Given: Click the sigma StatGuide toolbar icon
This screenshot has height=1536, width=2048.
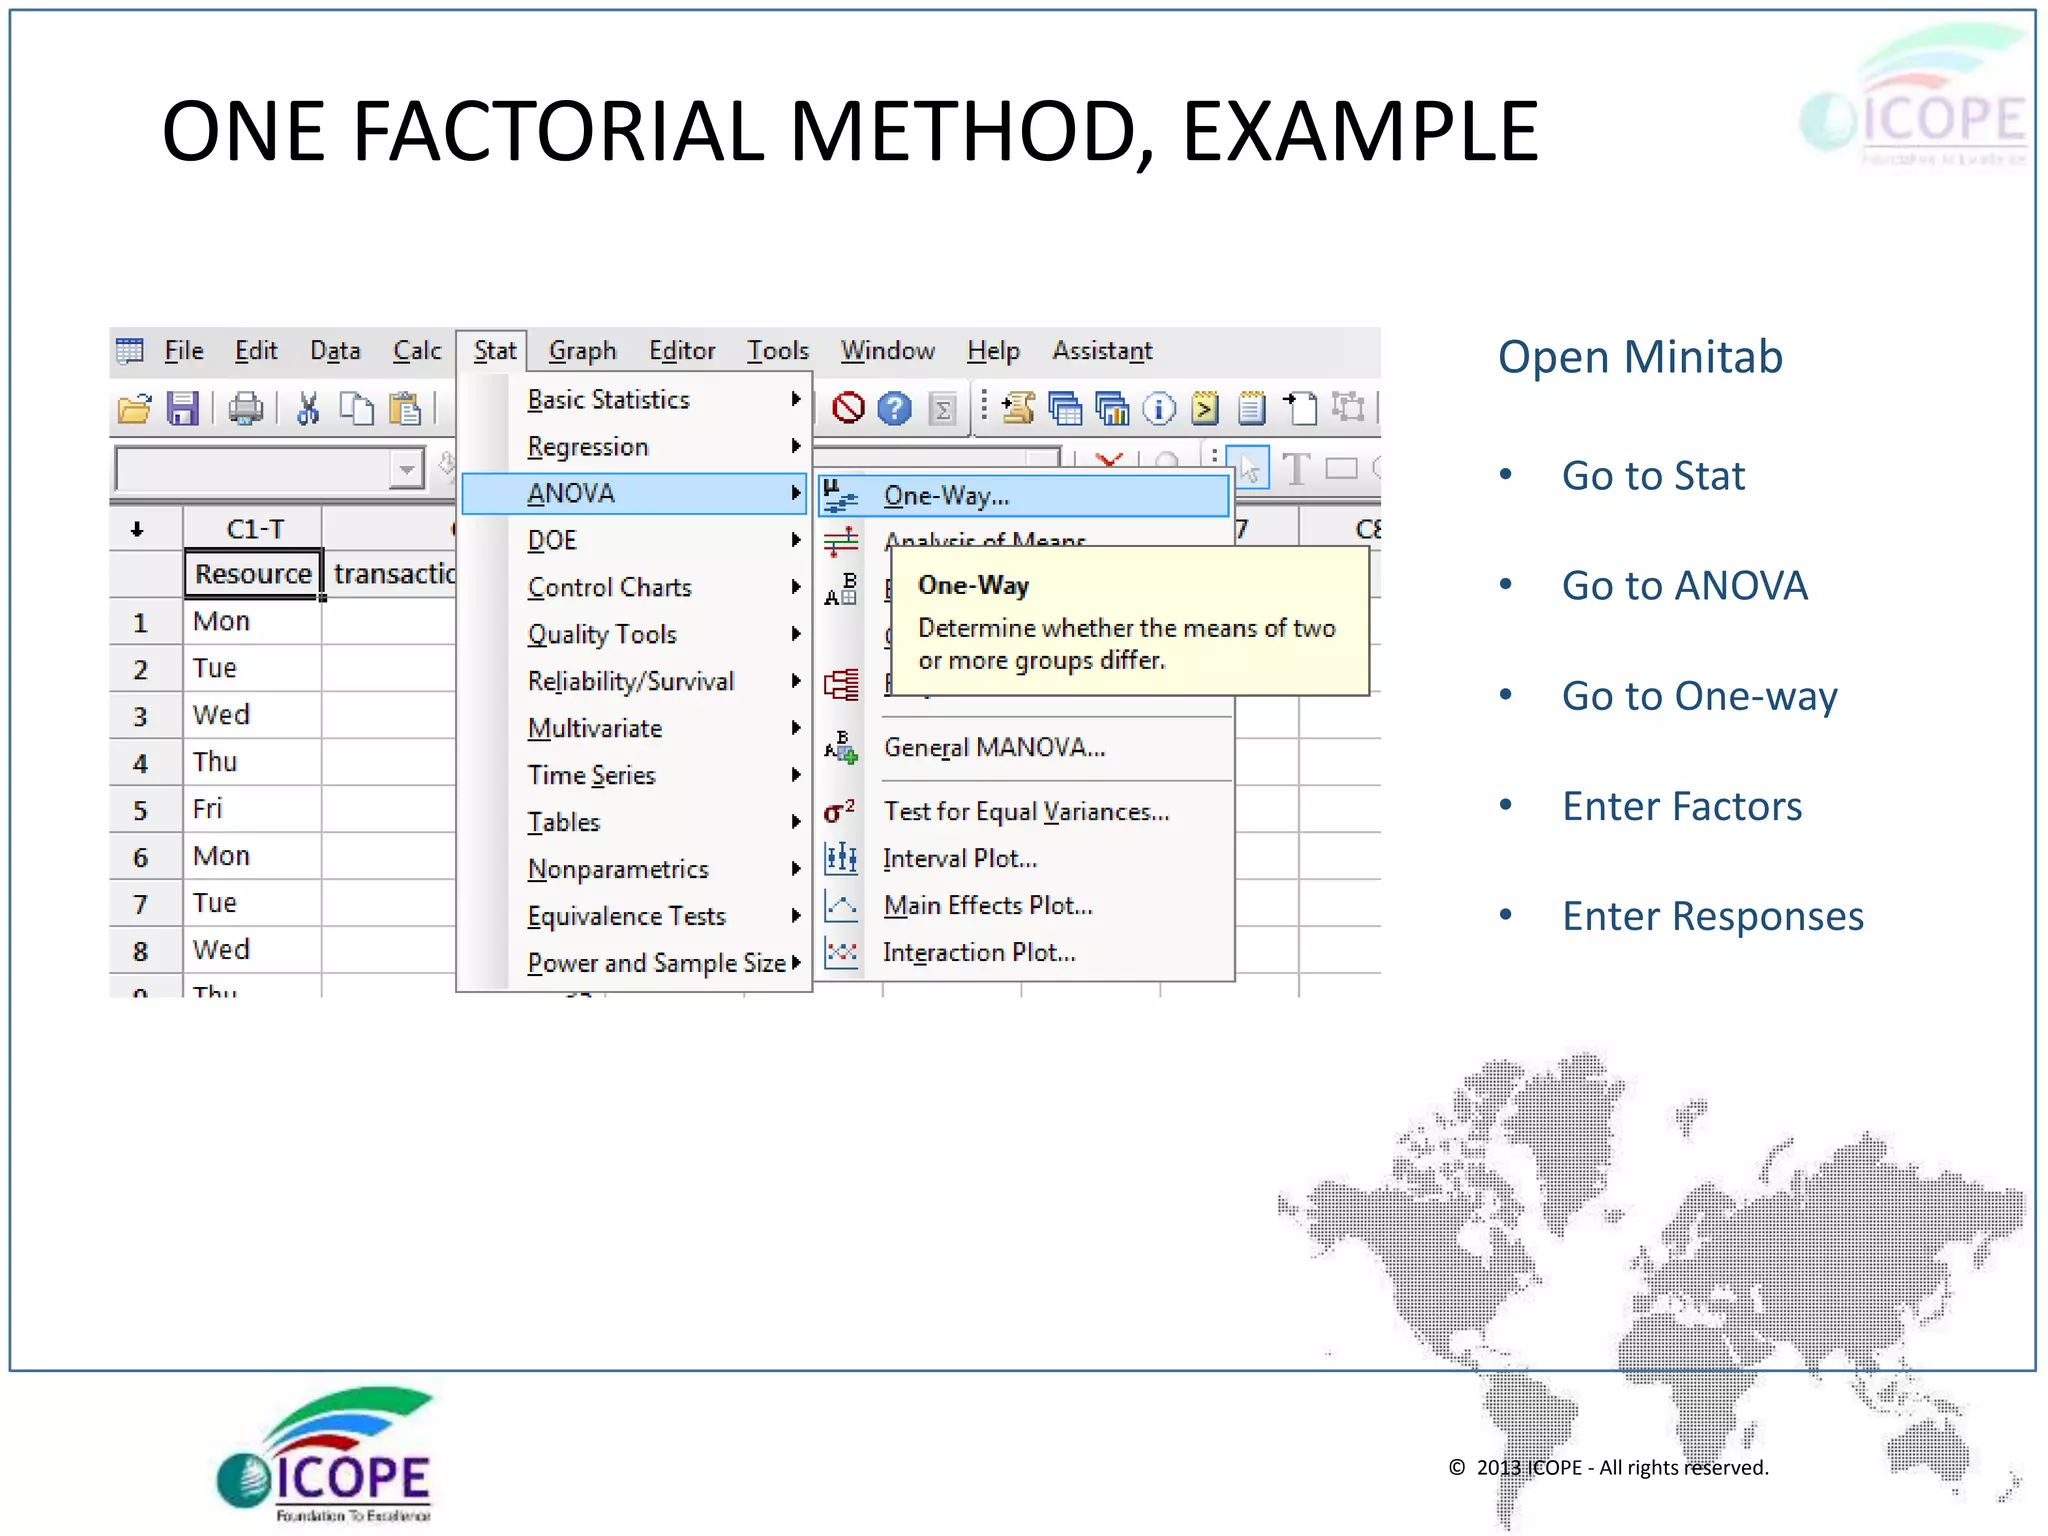Looking at the screenshot, I should click(942, 409).
